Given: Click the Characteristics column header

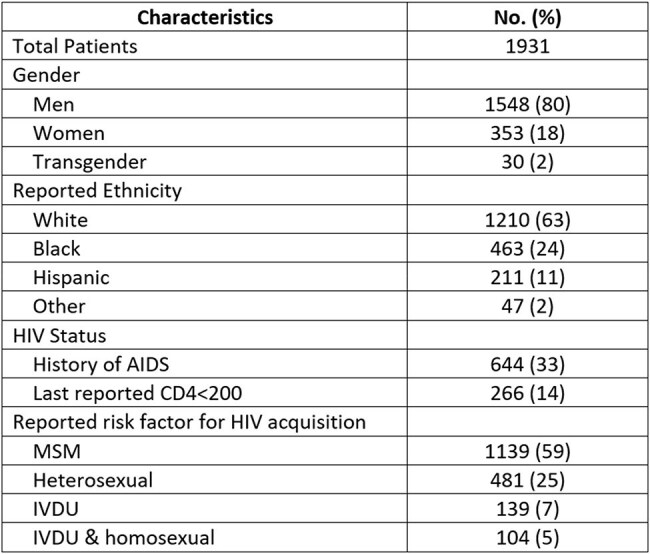Looking at the screenshot, I should point(205,17).
